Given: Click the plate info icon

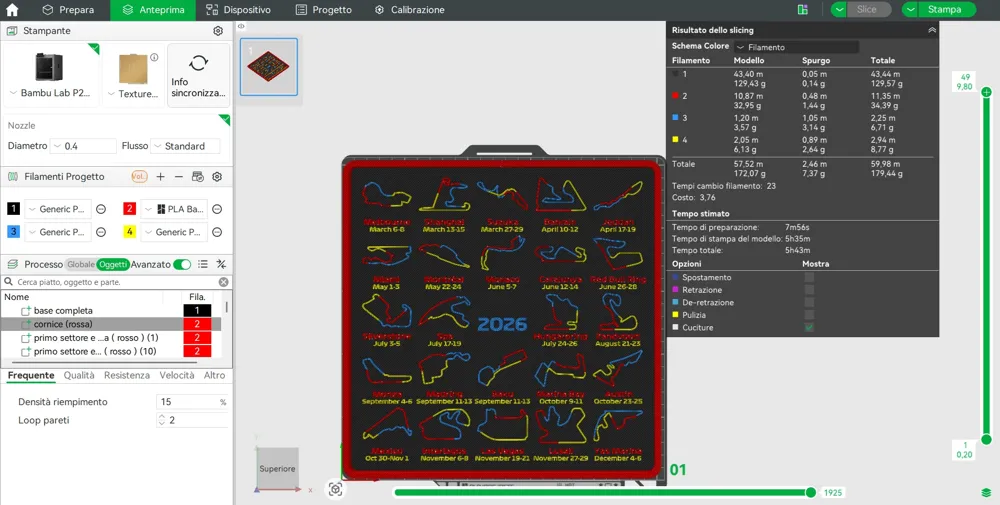Looking at the screenshot, I should click(154, 57).
